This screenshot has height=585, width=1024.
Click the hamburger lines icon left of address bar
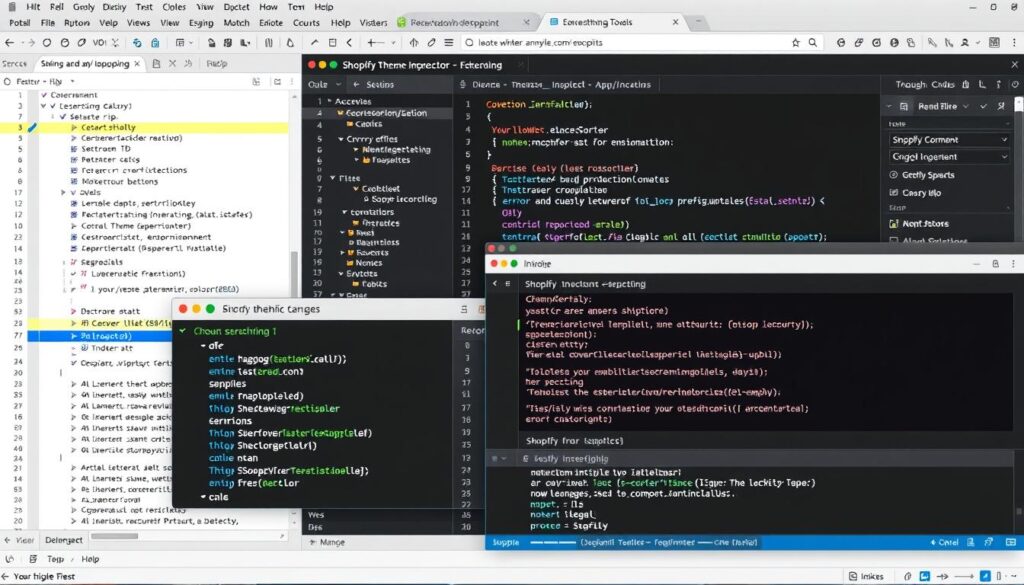point(449,42)
